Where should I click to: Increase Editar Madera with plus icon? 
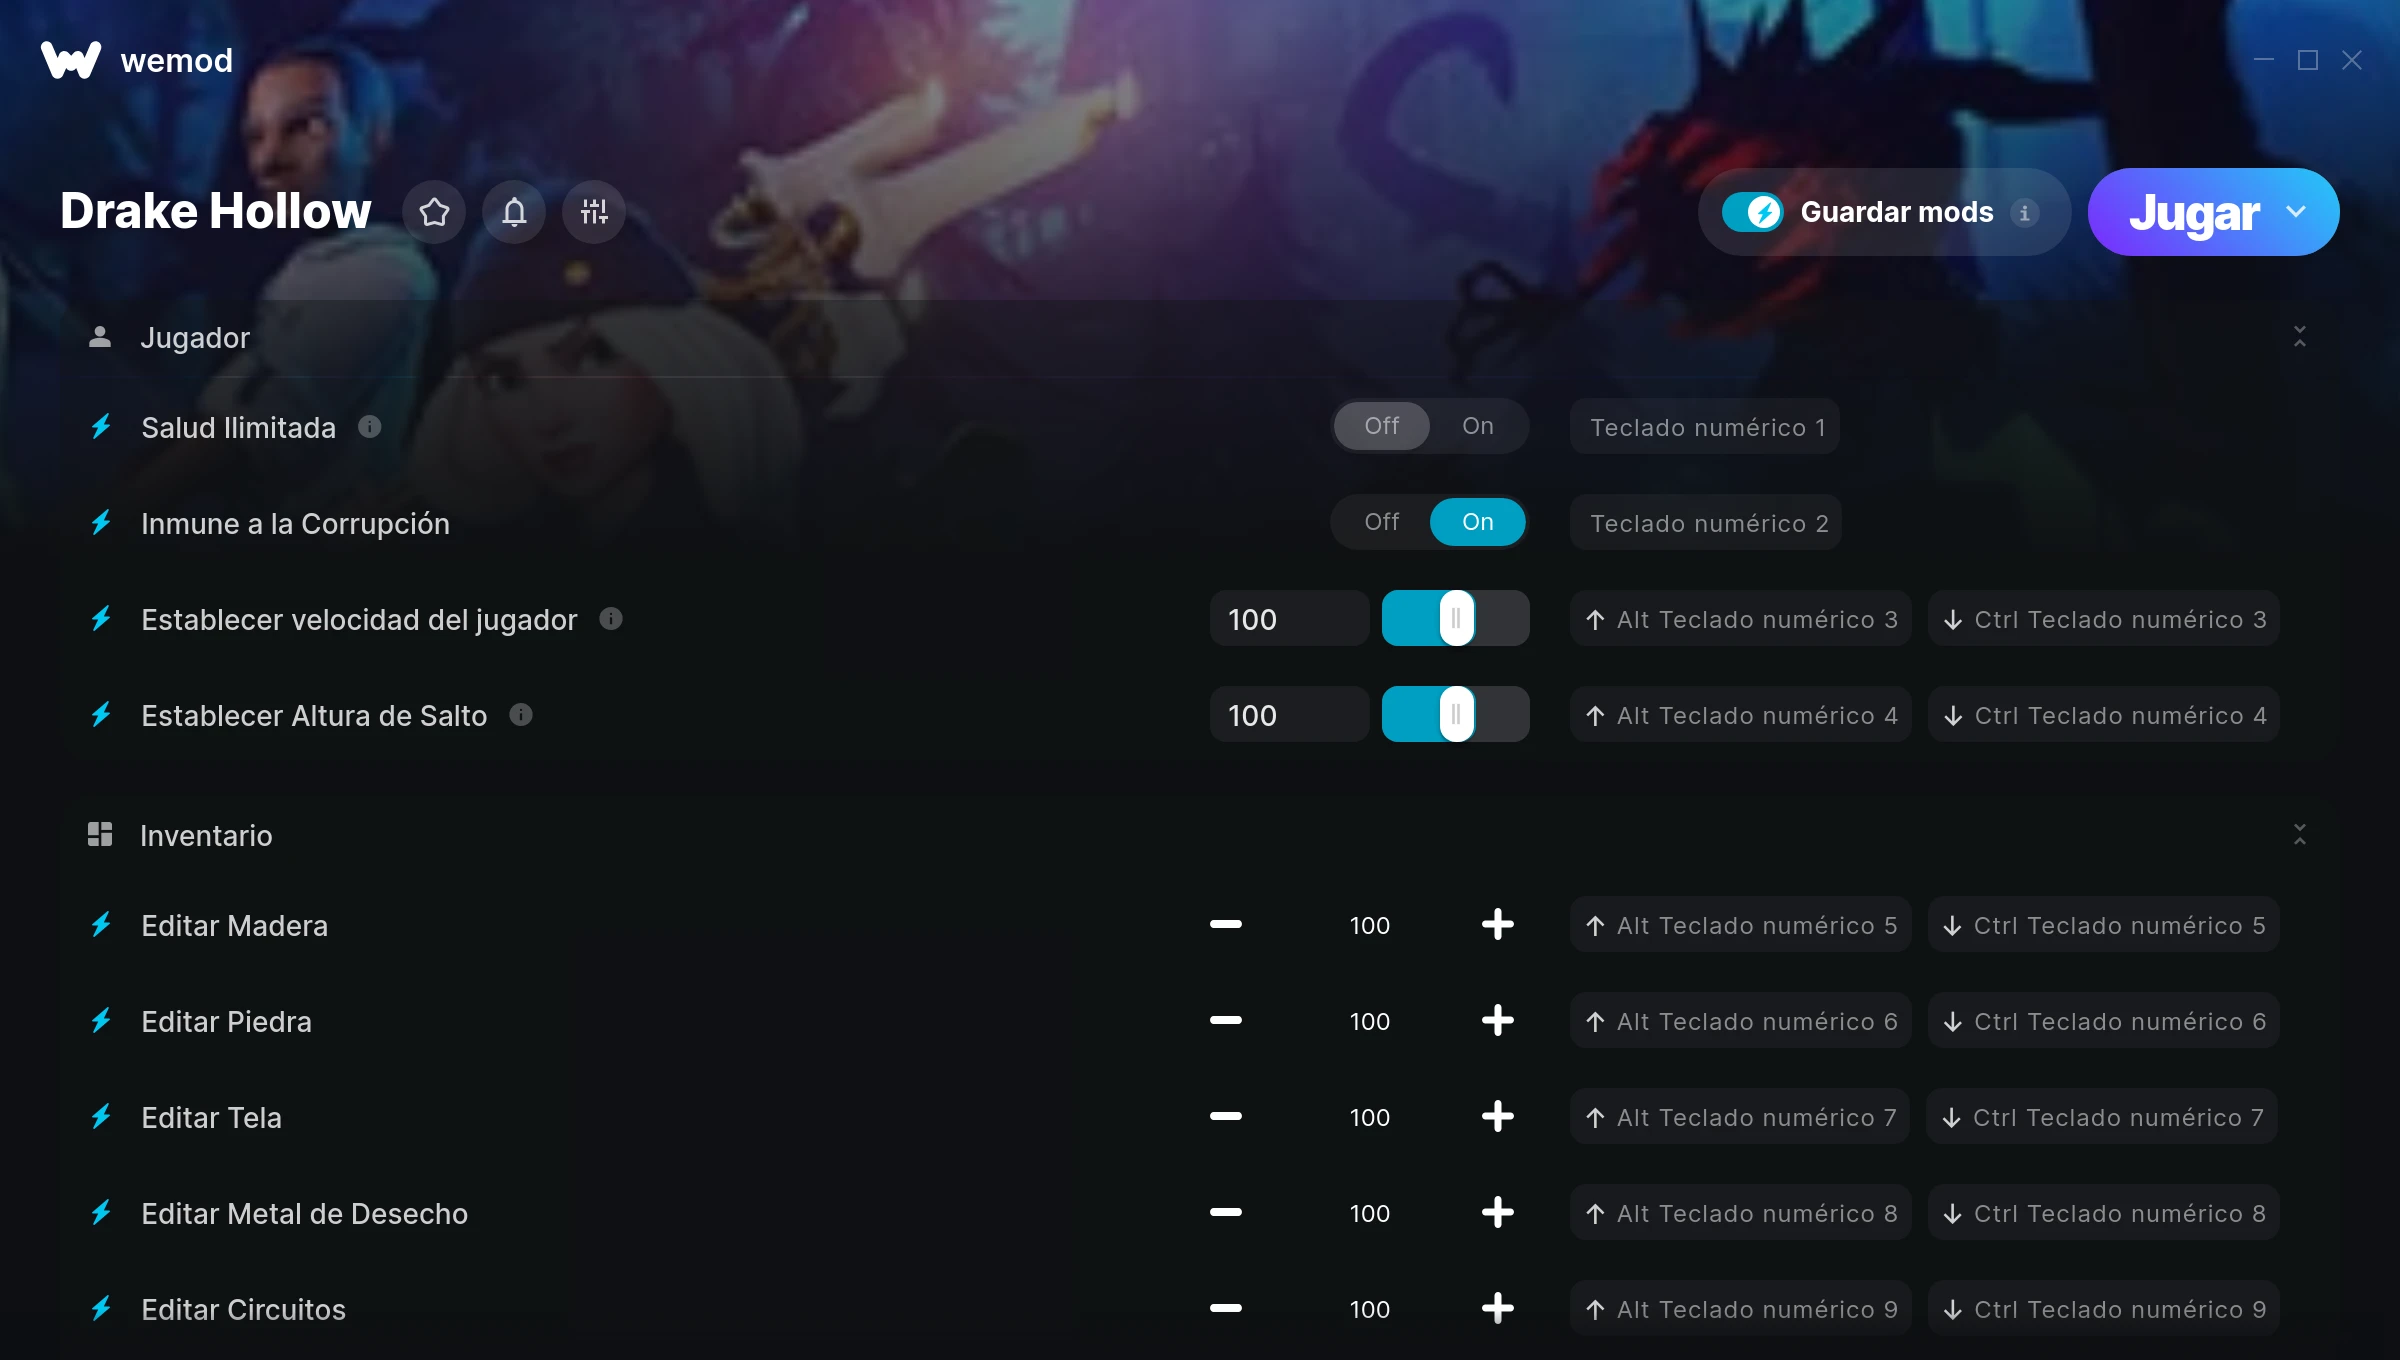pyautogui.click(x=1497, y=925)
